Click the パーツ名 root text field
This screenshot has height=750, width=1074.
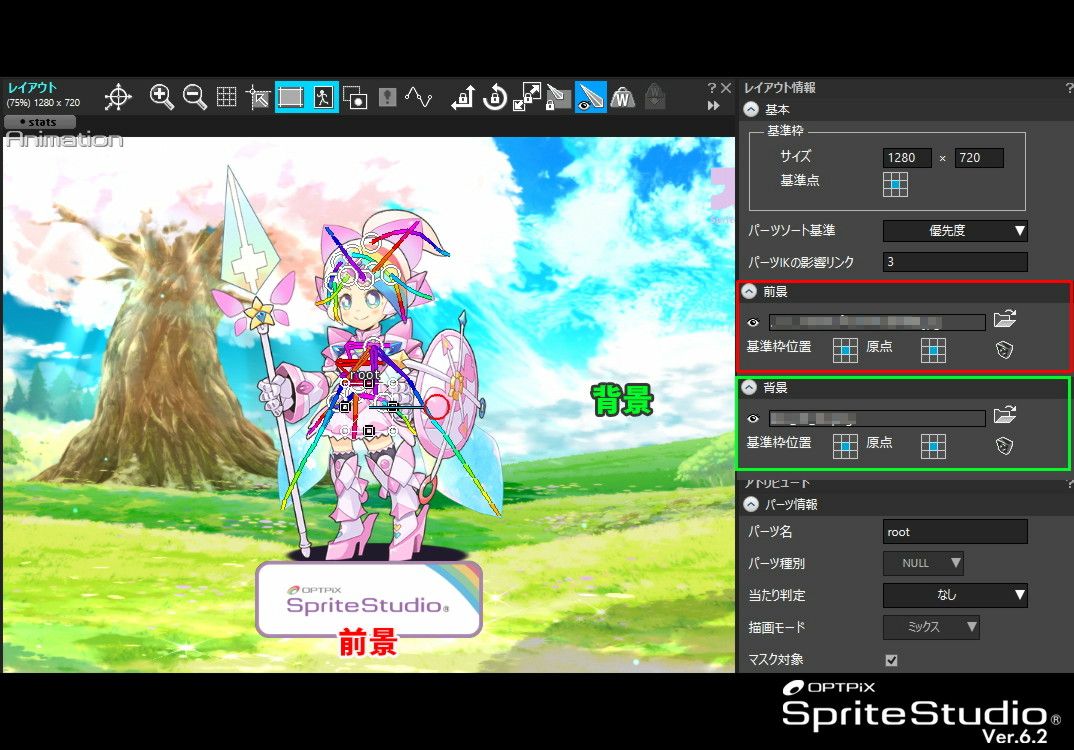click(955, 531)
